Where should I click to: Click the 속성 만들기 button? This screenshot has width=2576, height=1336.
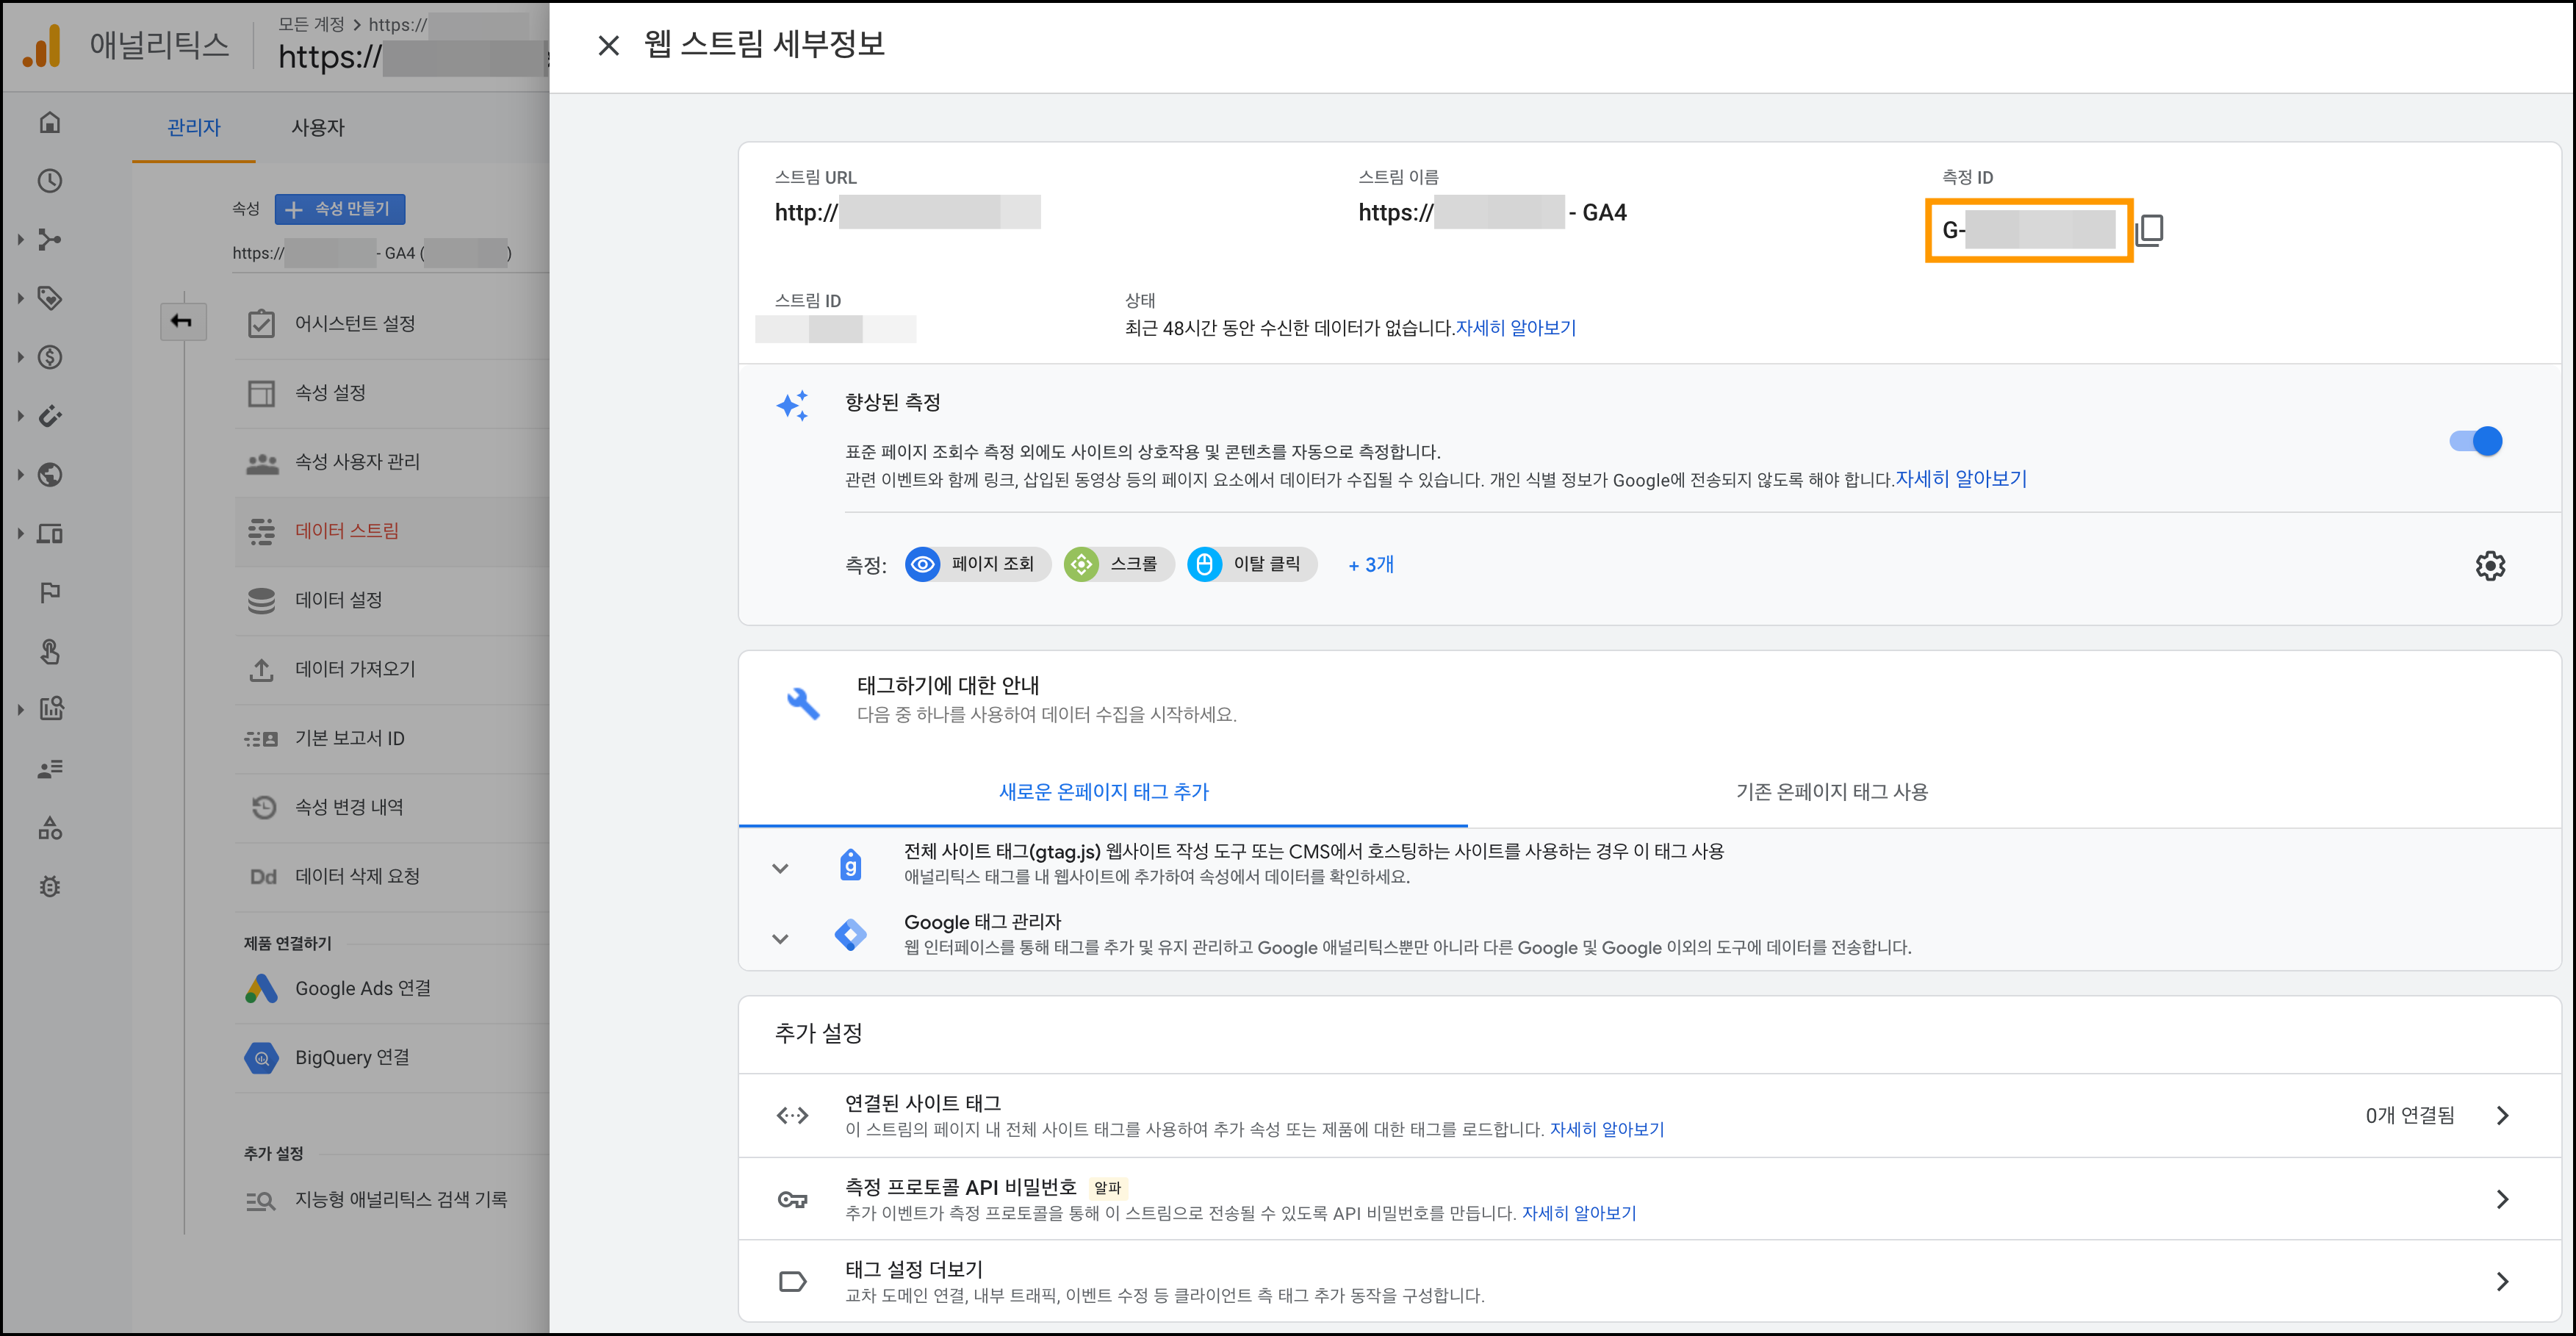340,209
